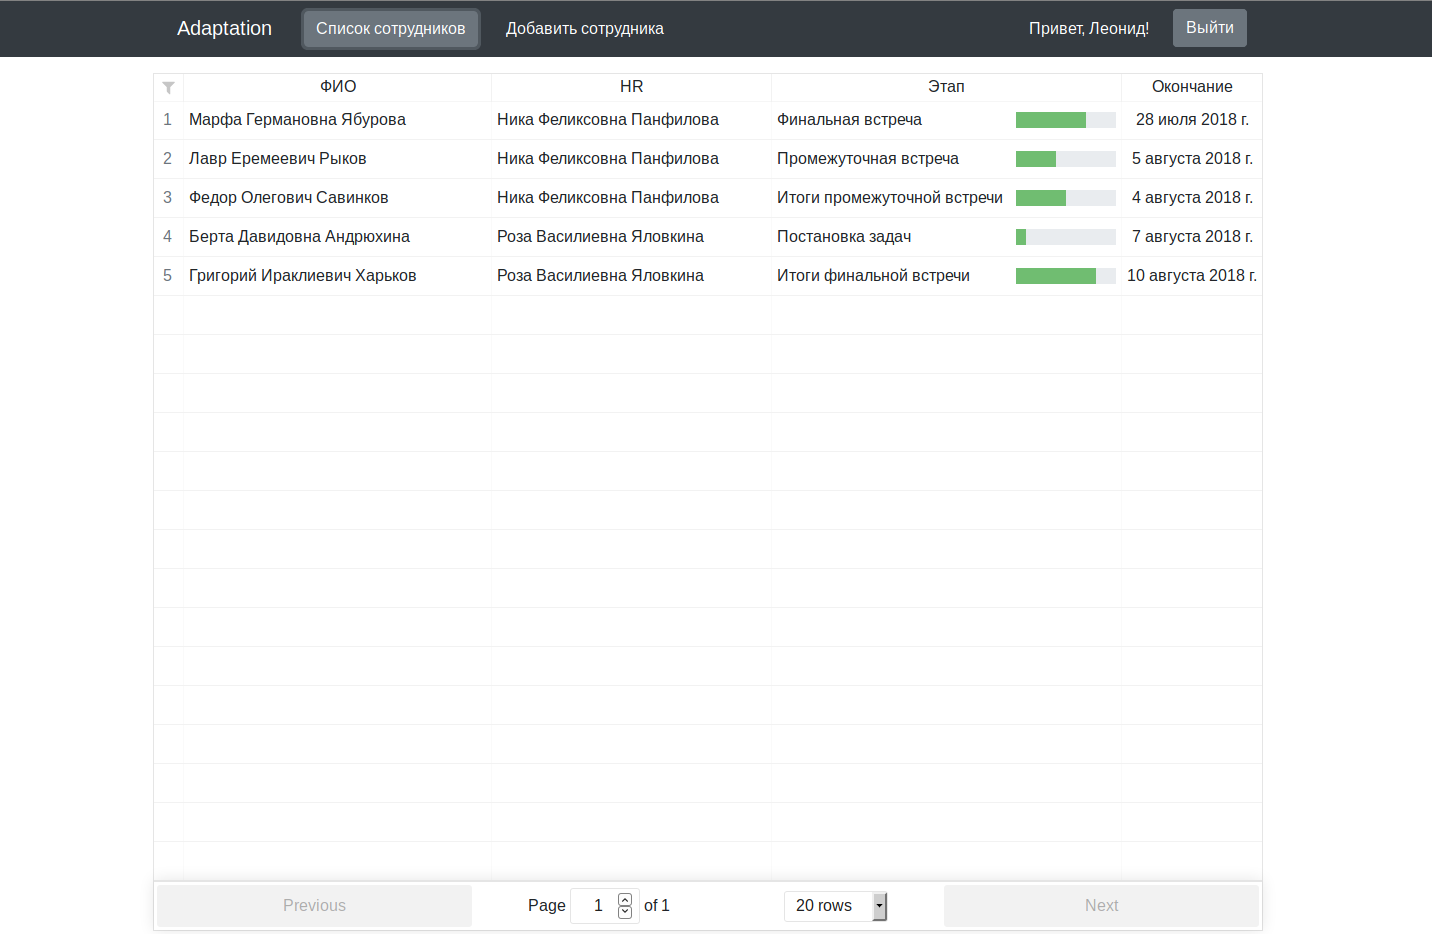Open the Список сотрудников tab
The image size is (1432, 934).
391,28
